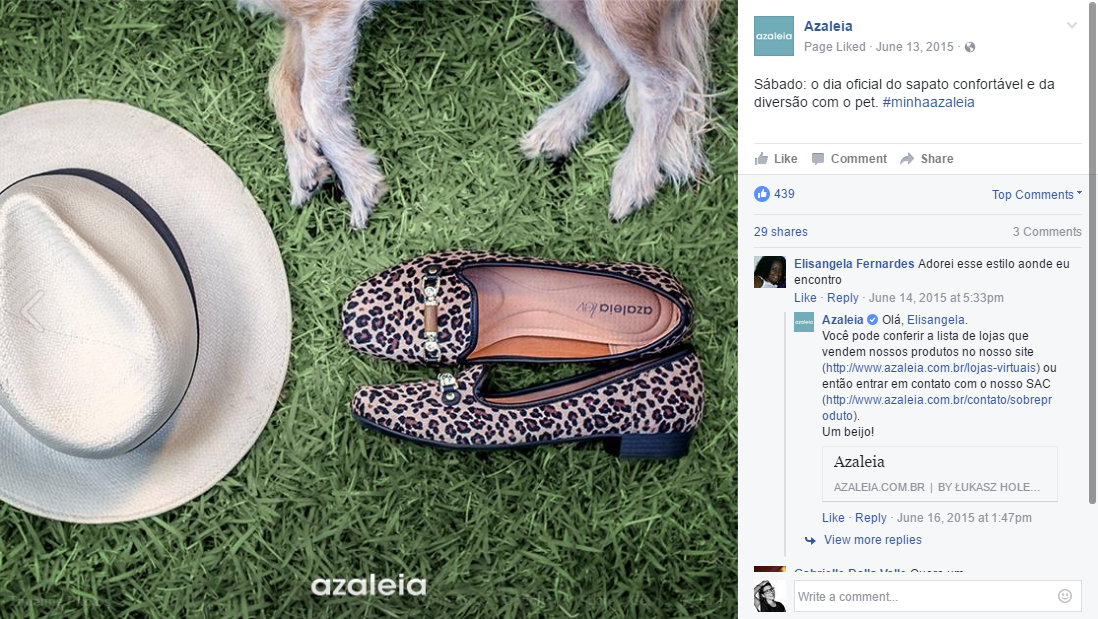Click the Like thumbs-up icon under post

coord(761,158)
